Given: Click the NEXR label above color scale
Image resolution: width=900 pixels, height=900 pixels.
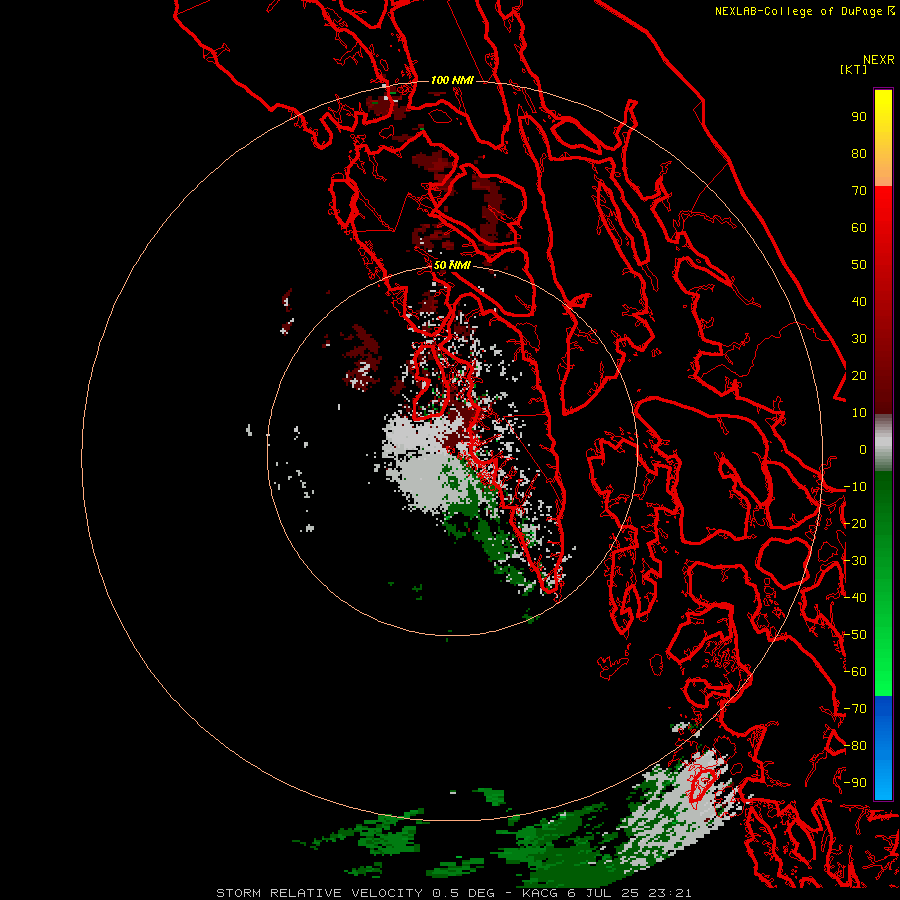Looking at the screenshot, I should tap(879, 60).
